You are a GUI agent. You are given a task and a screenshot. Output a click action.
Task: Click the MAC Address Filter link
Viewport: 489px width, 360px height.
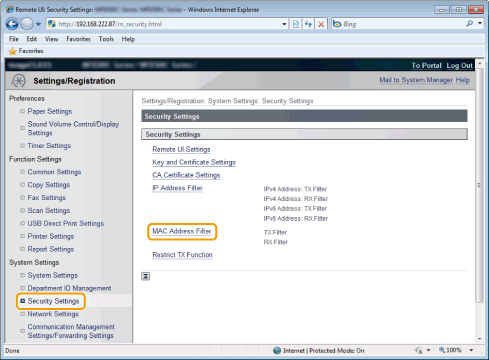[182, 231]
